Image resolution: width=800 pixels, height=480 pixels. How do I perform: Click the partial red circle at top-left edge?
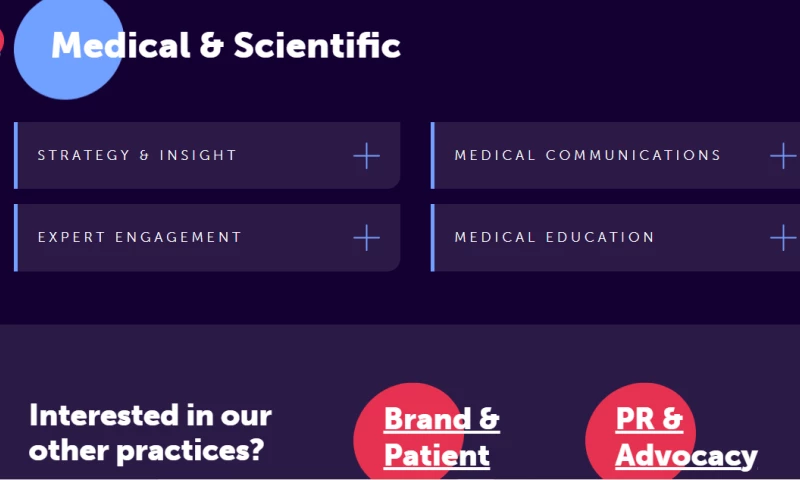point(1,40)
